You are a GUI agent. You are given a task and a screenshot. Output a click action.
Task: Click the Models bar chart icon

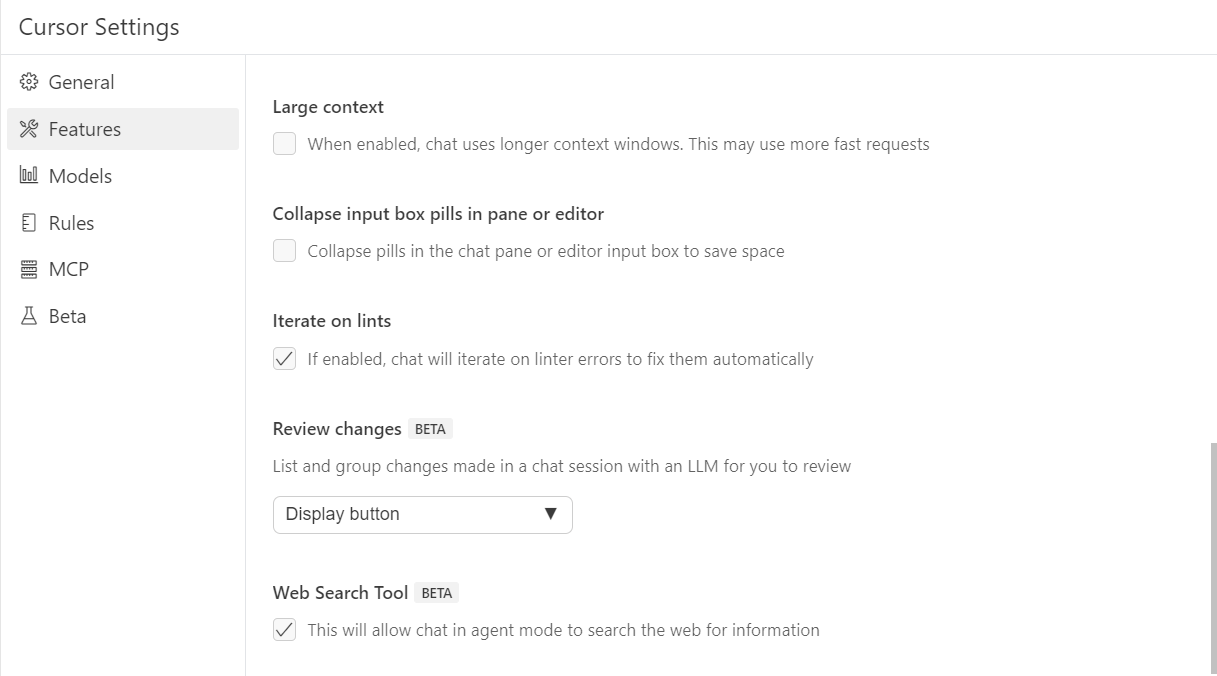[x=29, y=176]
